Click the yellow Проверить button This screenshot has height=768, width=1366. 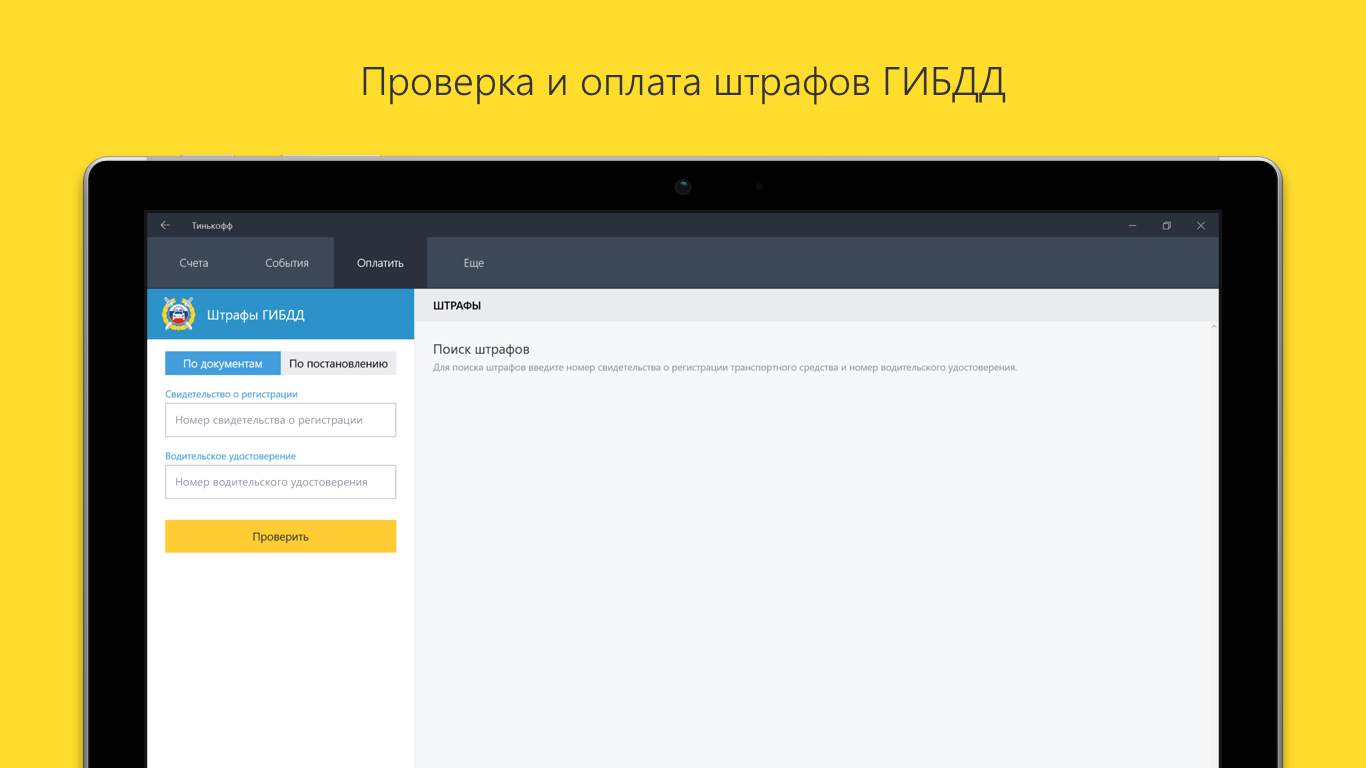coord(281,536)
